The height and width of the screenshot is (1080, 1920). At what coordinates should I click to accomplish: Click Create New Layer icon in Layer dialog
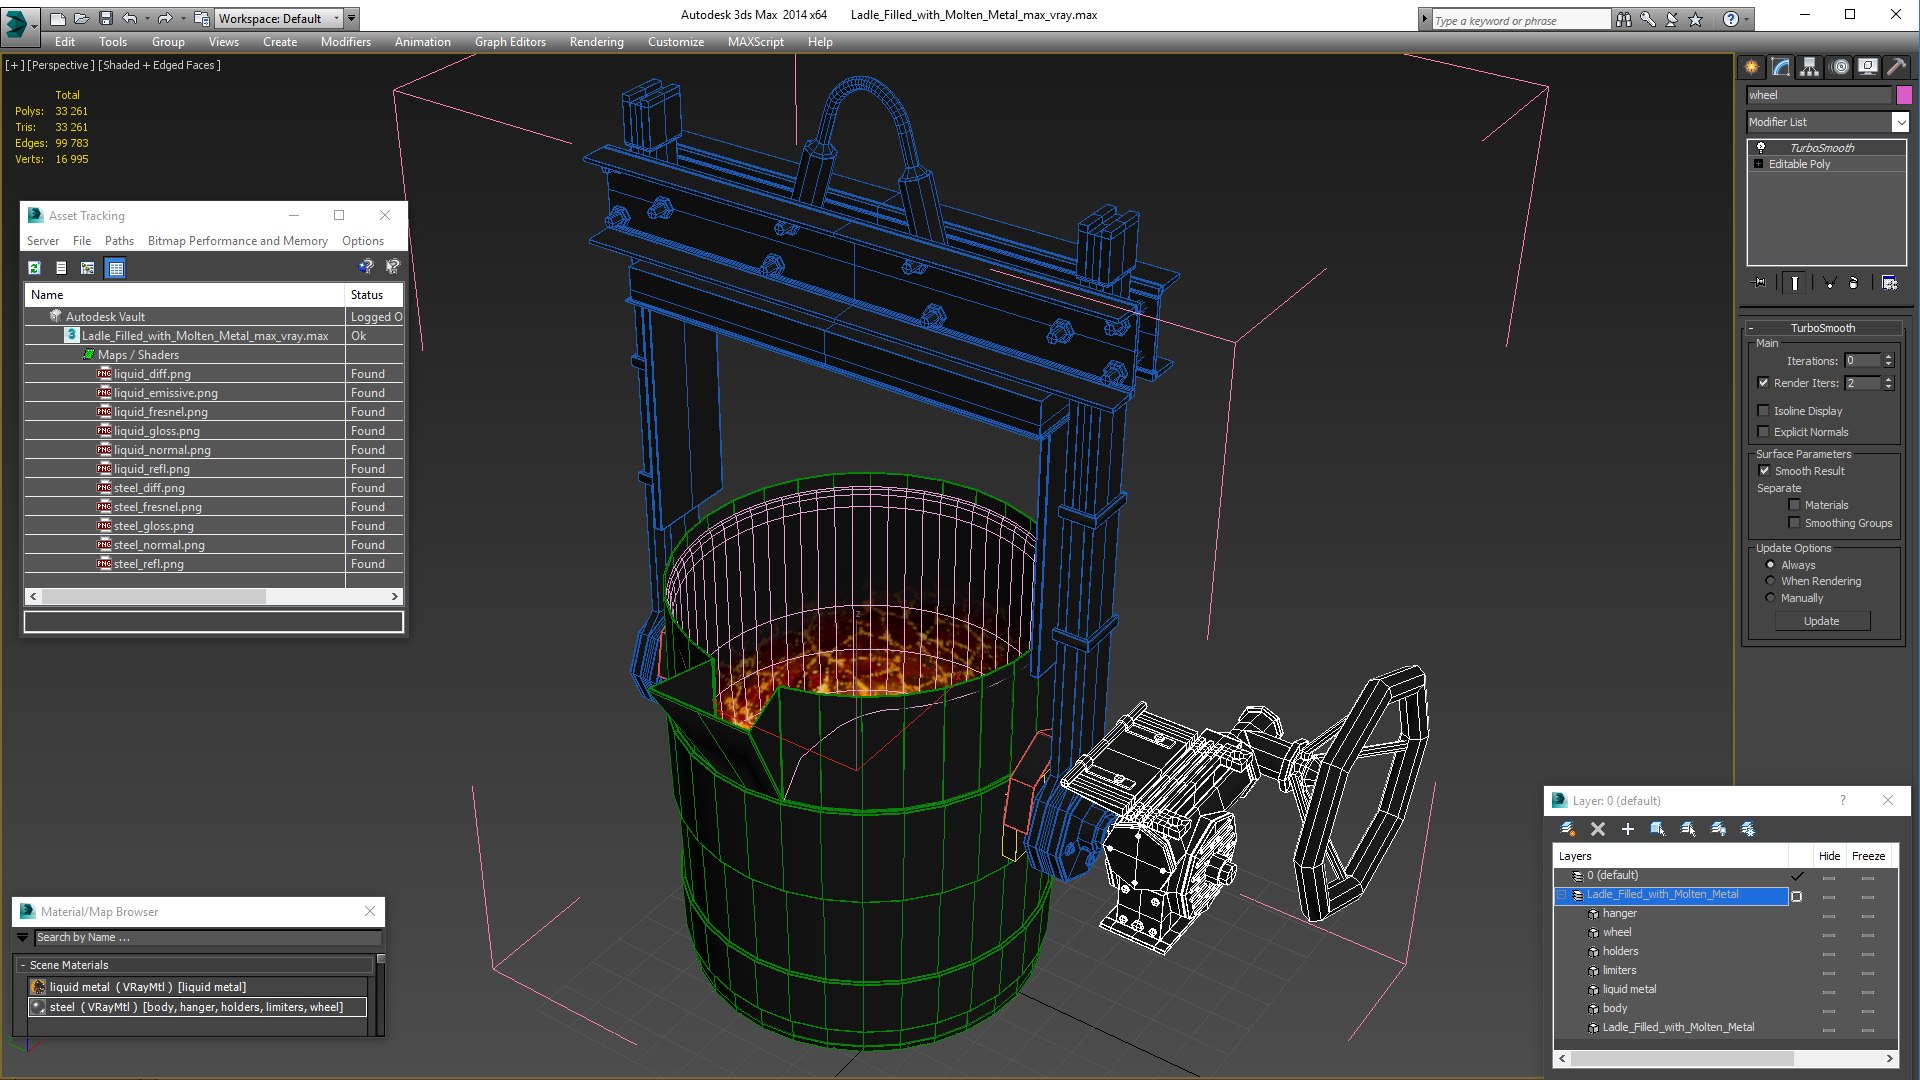tap(1568, 829)
